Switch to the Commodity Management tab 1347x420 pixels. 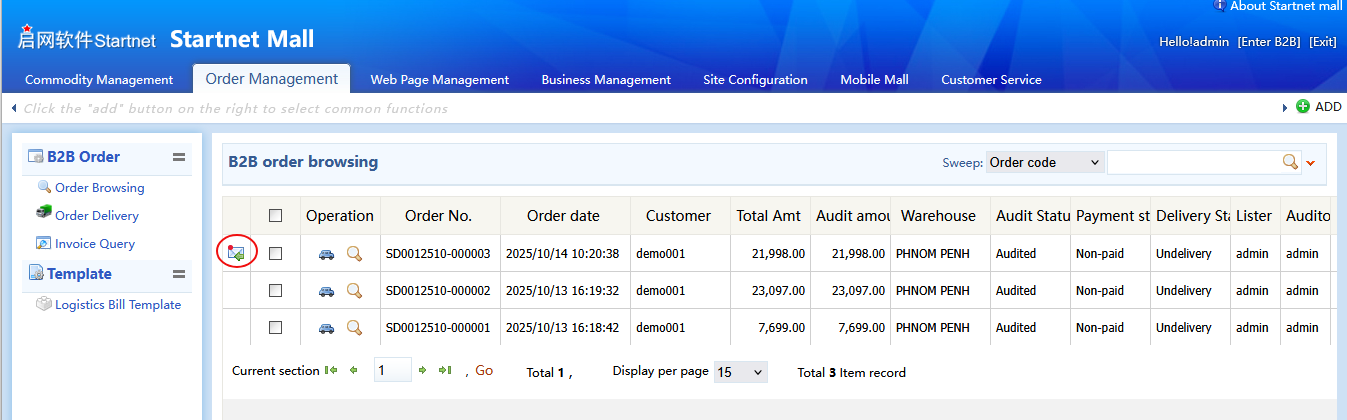click(99, 80)
